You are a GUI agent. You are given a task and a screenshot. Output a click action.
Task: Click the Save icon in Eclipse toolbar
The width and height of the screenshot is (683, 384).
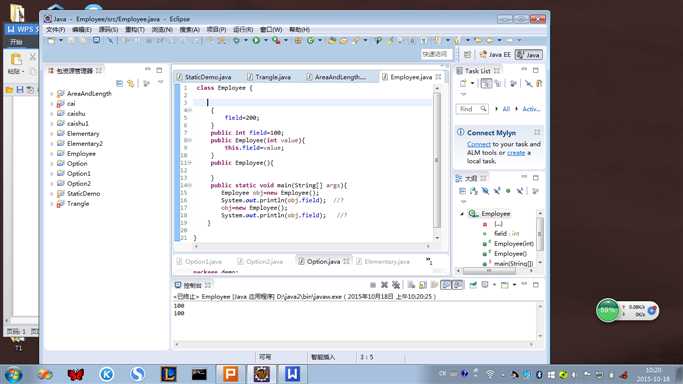[x=71, y=40]
